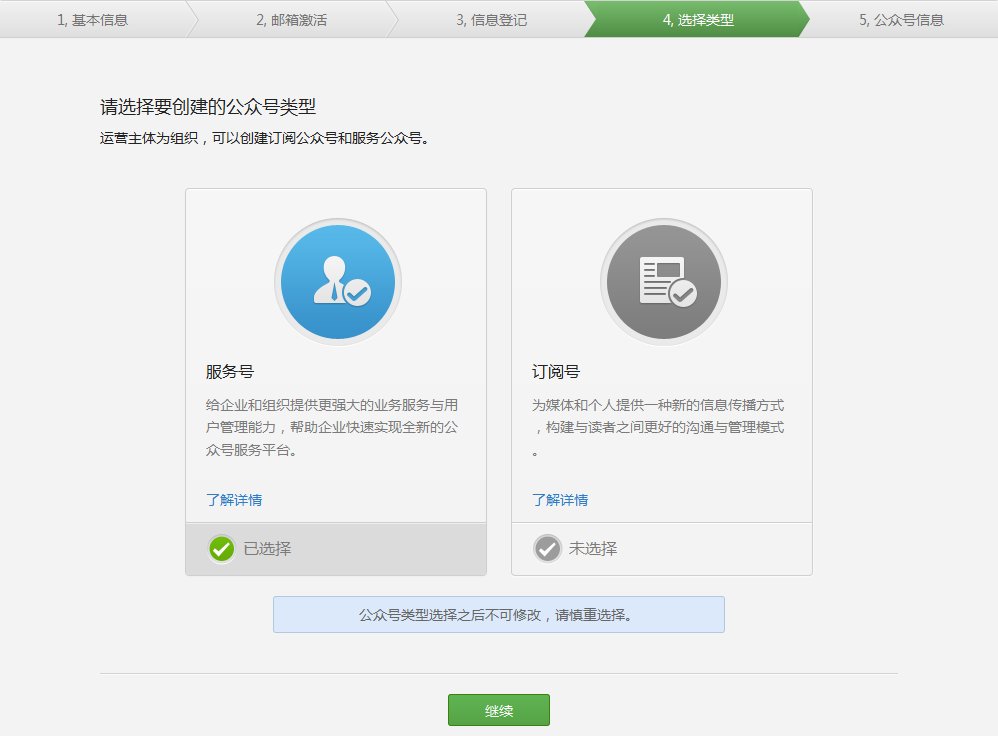
Task: Click the blue Service Account (服务号) person icon
Action: click(x=337, y=281)
